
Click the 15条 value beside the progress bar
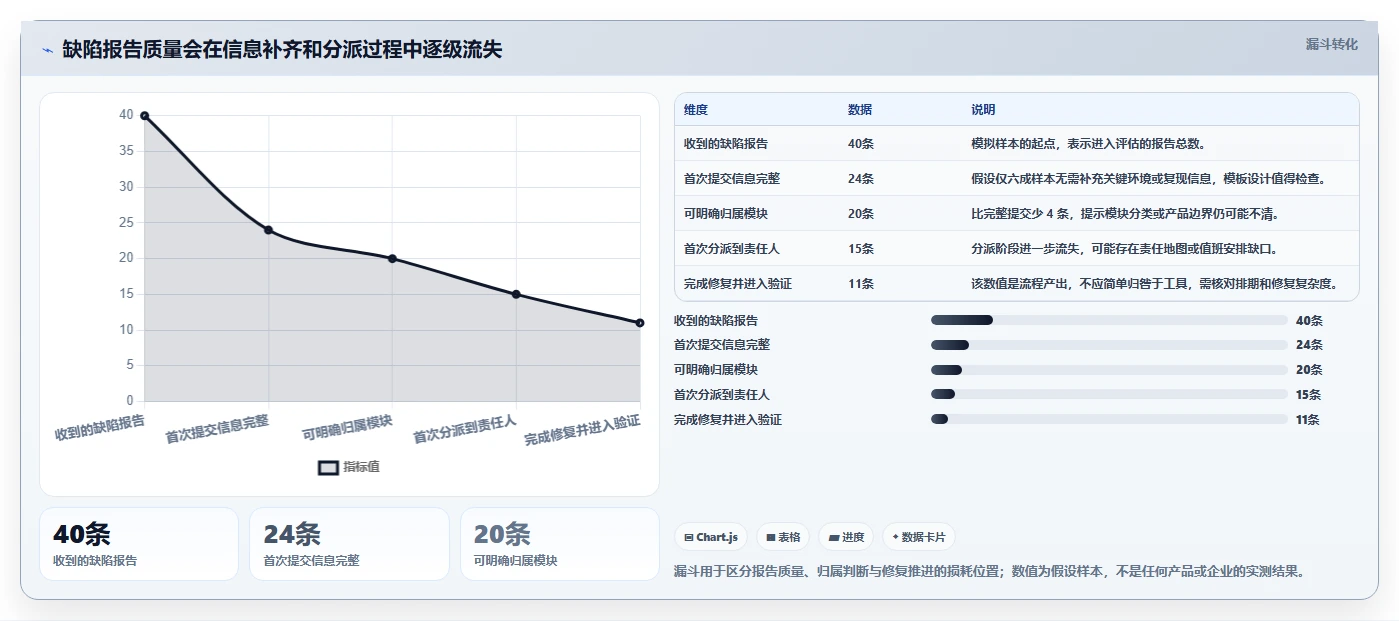pyautogui.click(x=1309, y=395)
